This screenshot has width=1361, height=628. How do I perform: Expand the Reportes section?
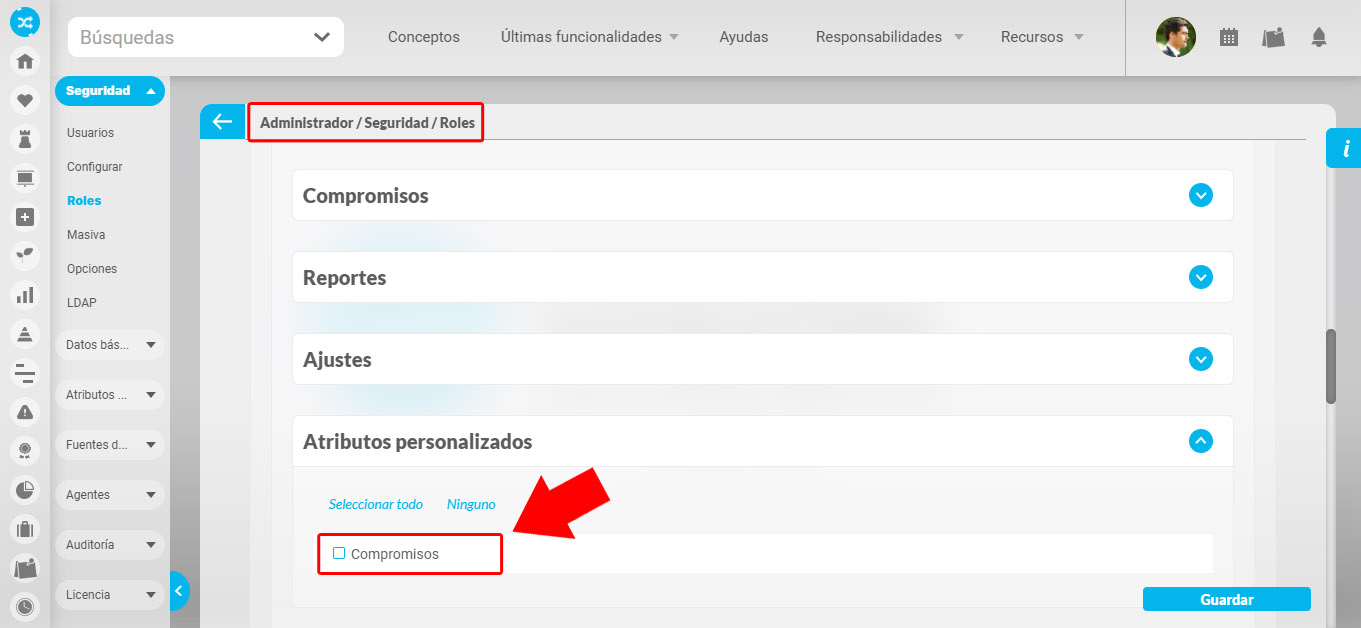[1200, 277]
